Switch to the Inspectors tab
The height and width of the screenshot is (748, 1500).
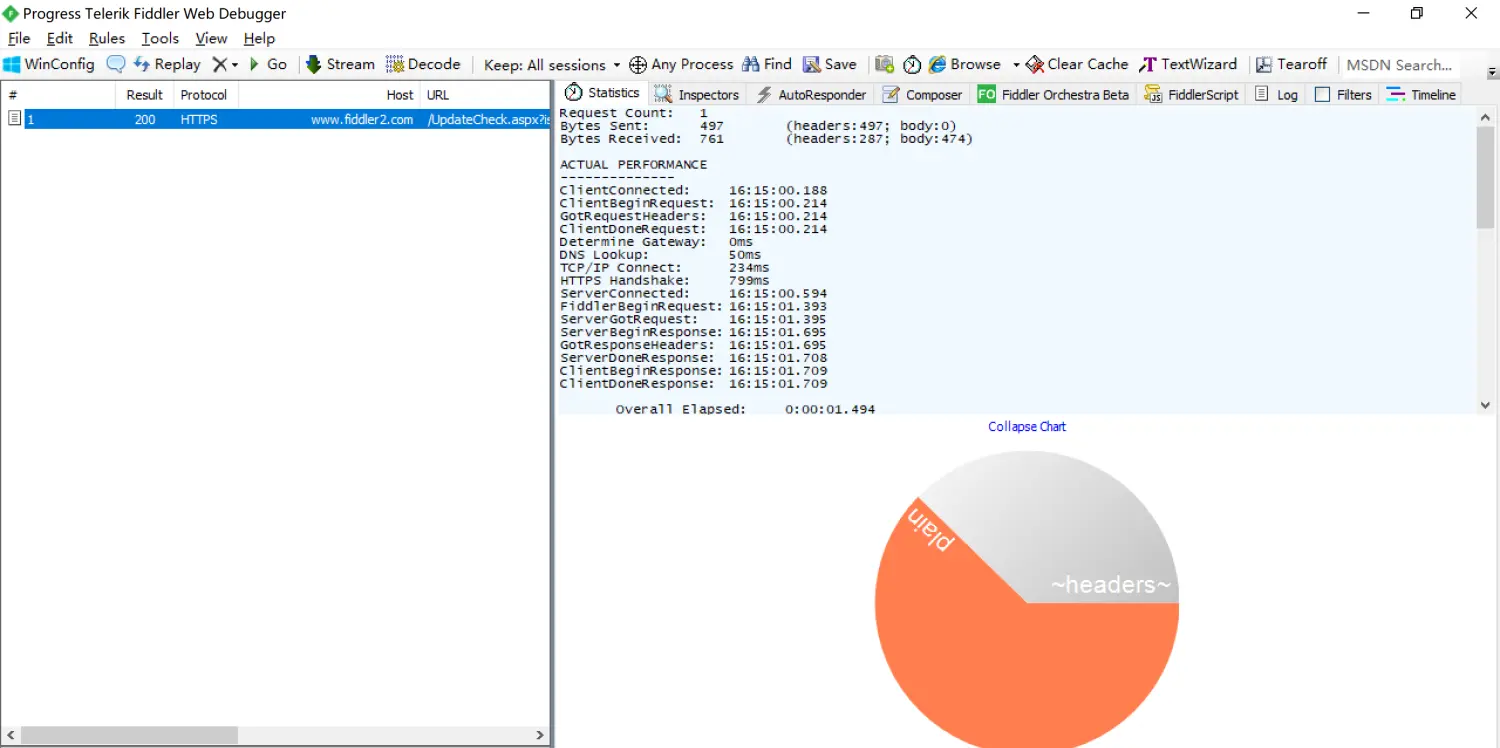697,94
